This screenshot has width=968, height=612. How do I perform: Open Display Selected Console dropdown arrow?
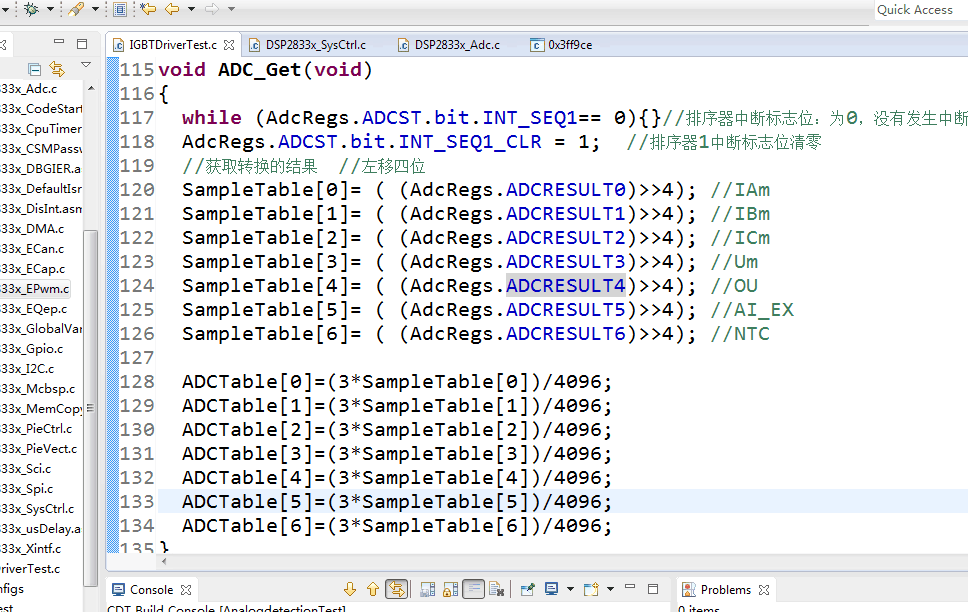pos(570,589)
